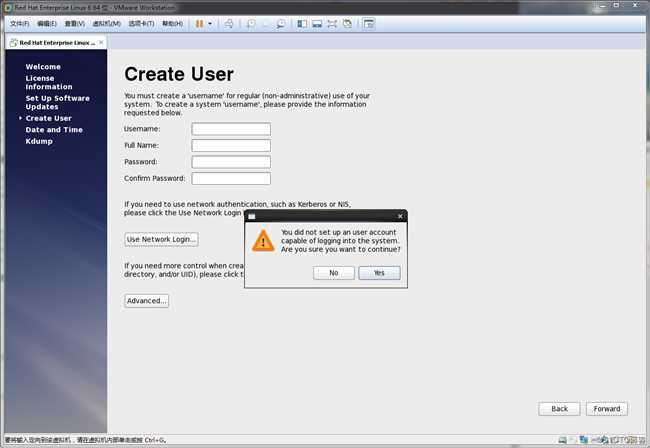Click the Unity mode toolbar icon

pos(347,24)
